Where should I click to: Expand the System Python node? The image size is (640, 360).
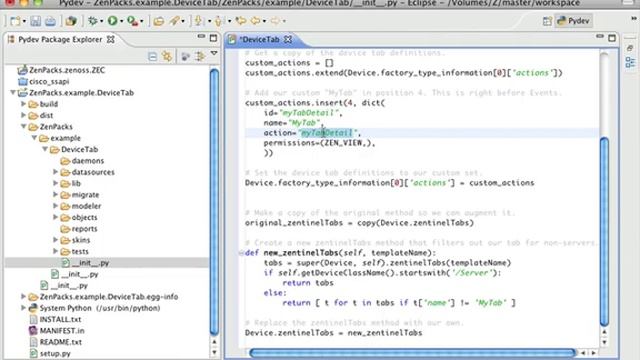(x=24, y=308)
